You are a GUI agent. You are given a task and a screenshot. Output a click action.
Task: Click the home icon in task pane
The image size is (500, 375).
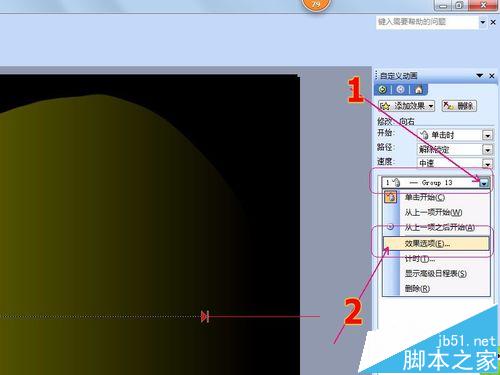[418, 89]
